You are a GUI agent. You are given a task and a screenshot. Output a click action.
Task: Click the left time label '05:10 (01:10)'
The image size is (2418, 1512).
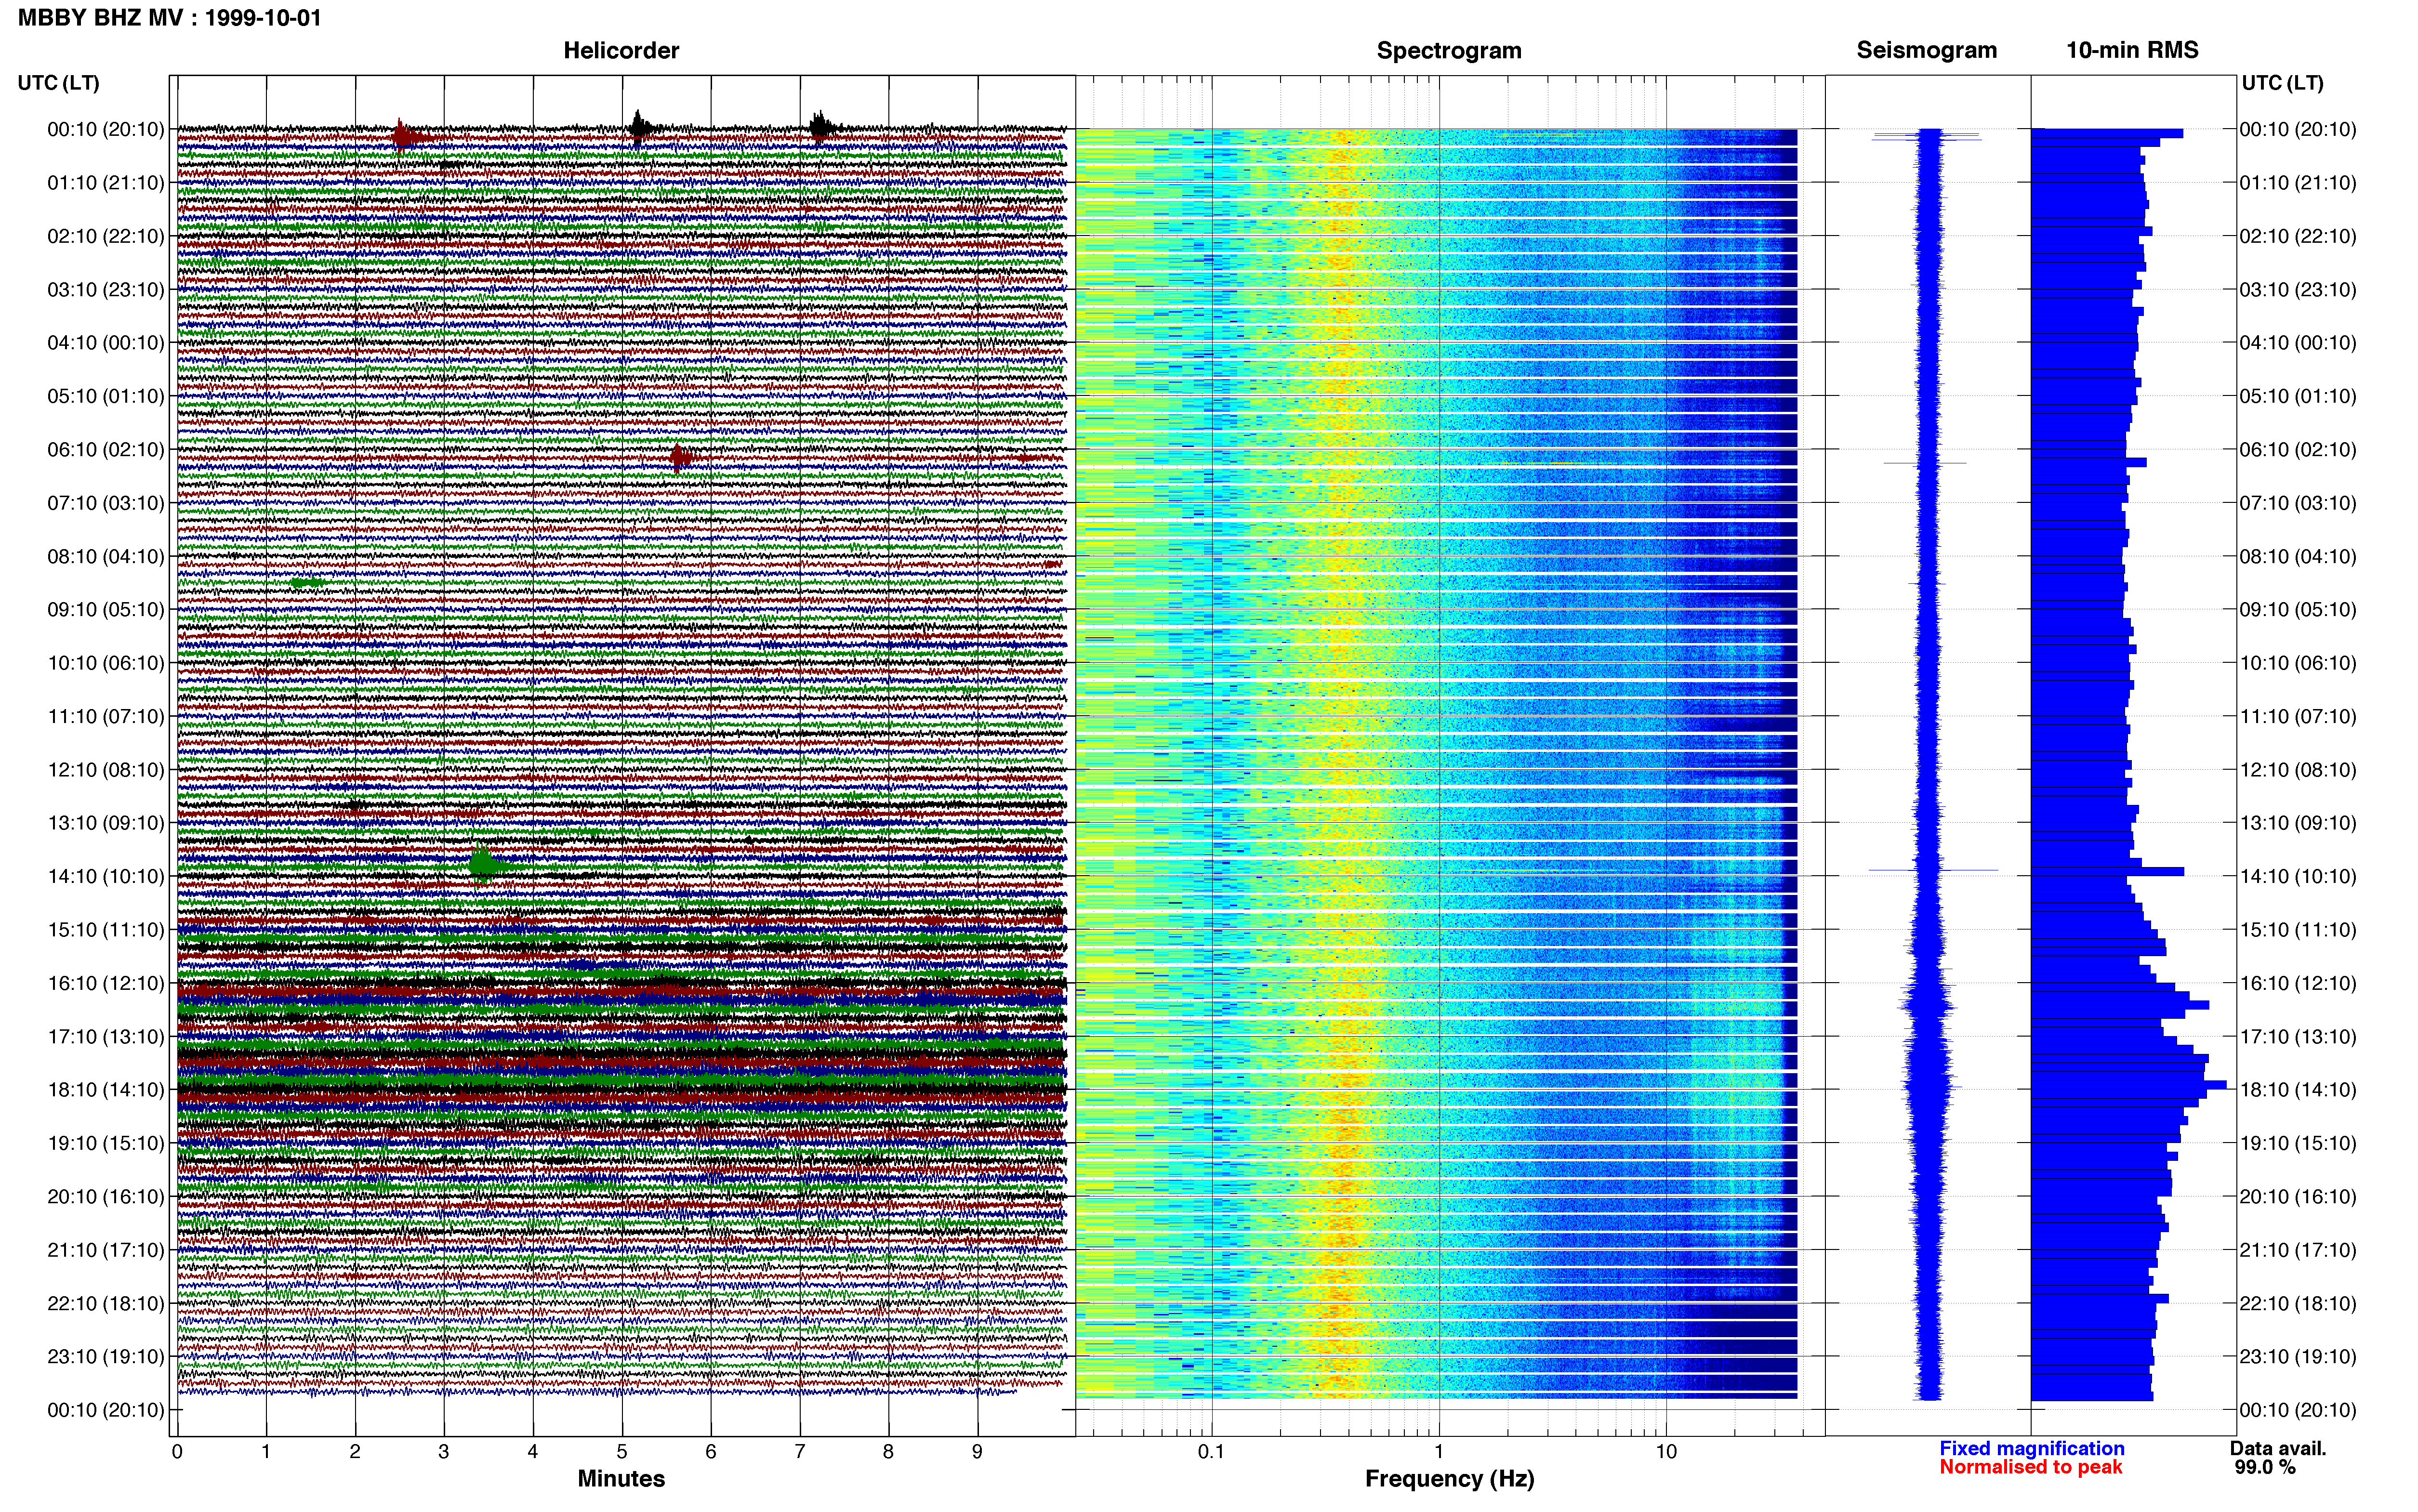click(x=106, y=396)
